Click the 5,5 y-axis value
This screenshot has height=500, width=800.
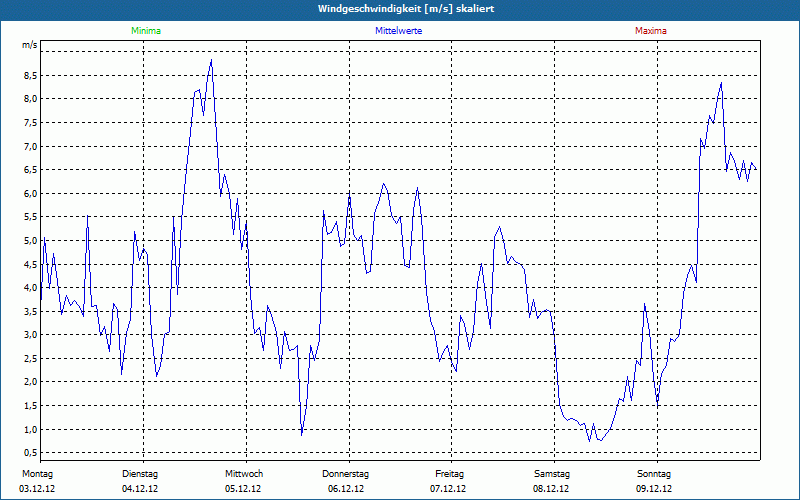click(x=30, y=217)
